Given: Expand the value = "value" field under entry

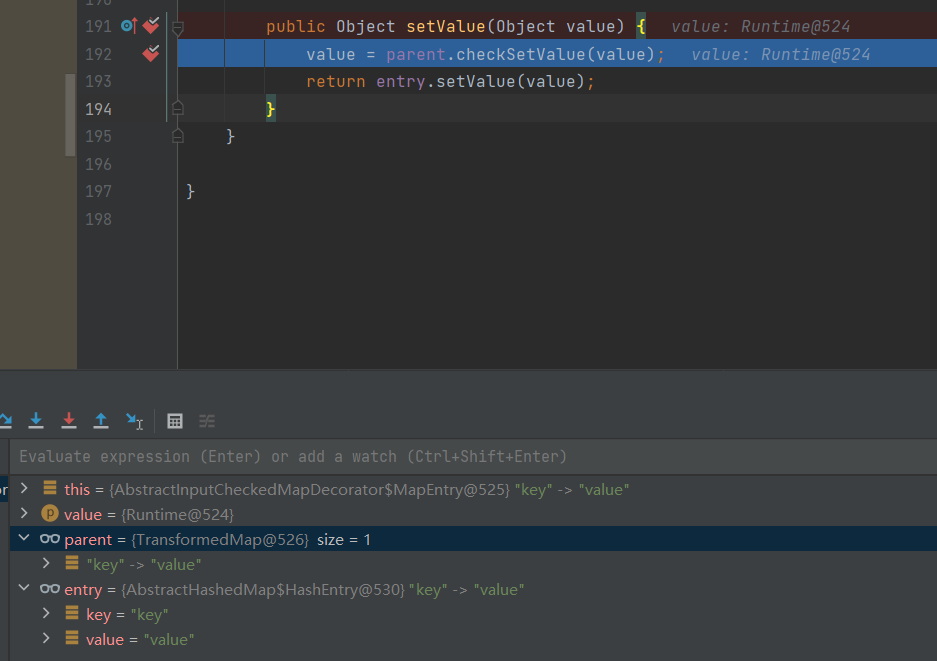Looking at the screenshot, I should pos(46,638).
